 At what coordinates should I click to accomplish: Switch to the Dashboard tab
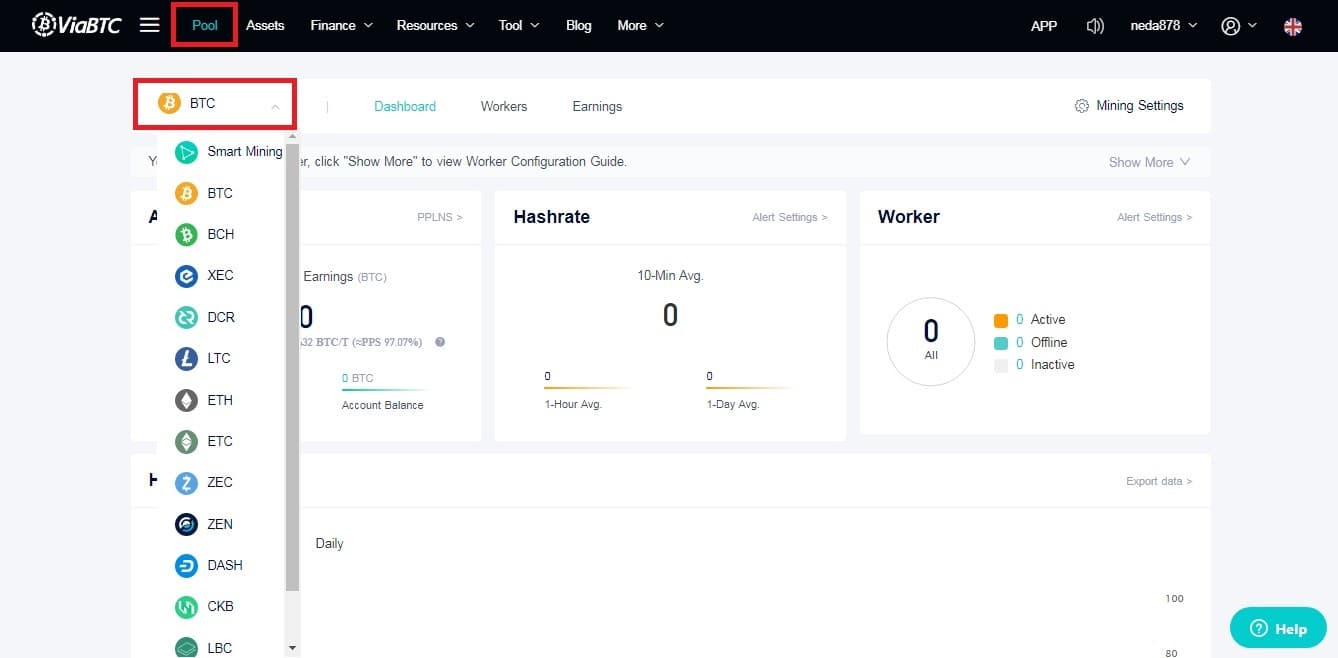tap(405, 106)
